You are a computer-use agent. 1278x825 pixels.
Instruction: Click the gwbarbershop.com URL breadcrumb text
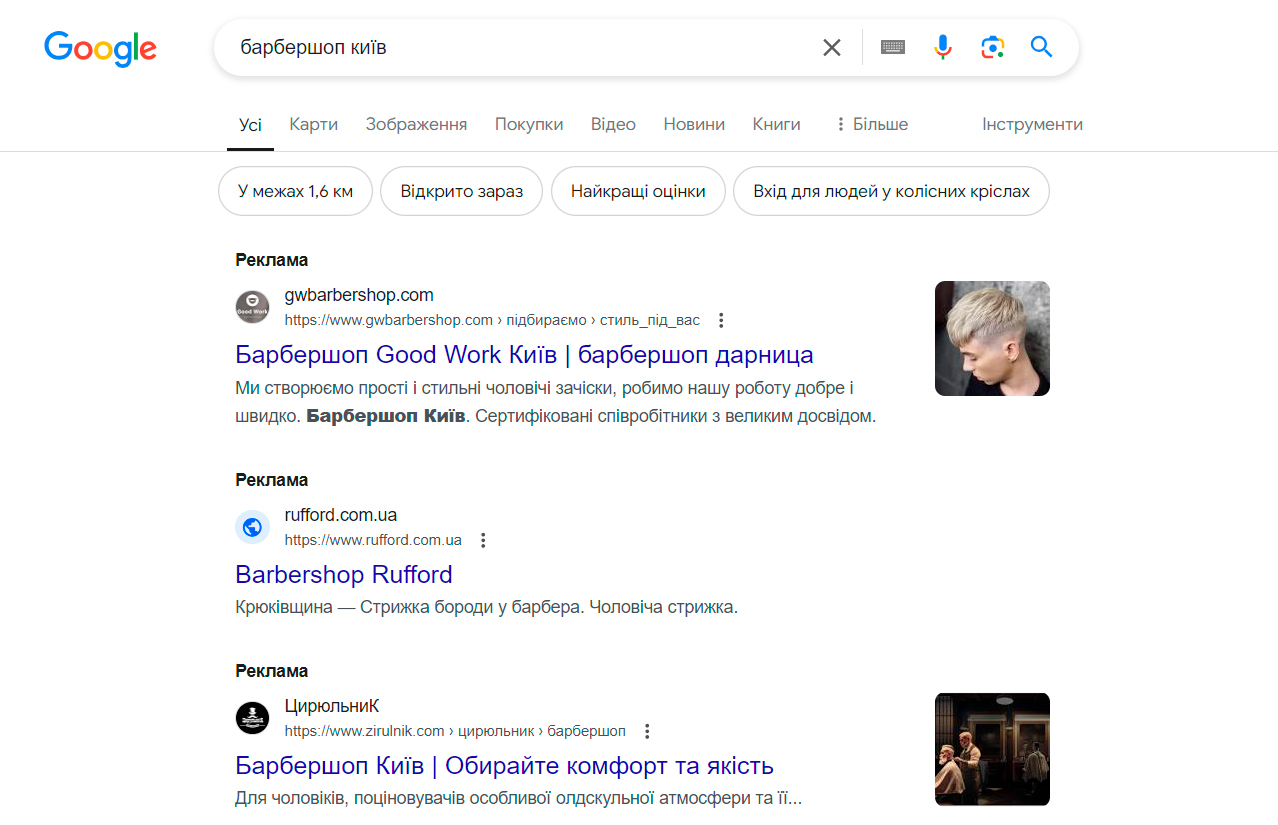pos(492,320)
